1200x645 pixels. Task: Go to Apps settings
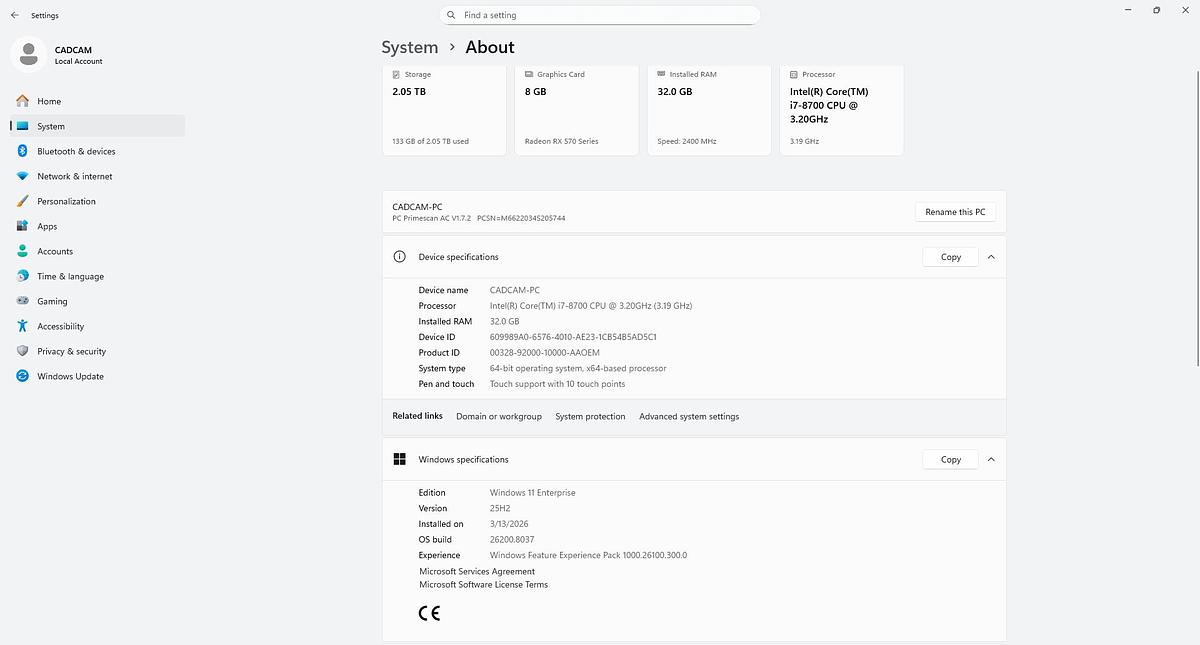47,226
